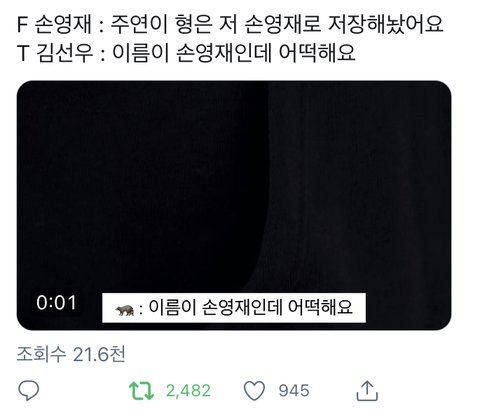Screen dimensions: 480x411
Task: Click the animal emoji in the video caption
Action: click(125, 310)
